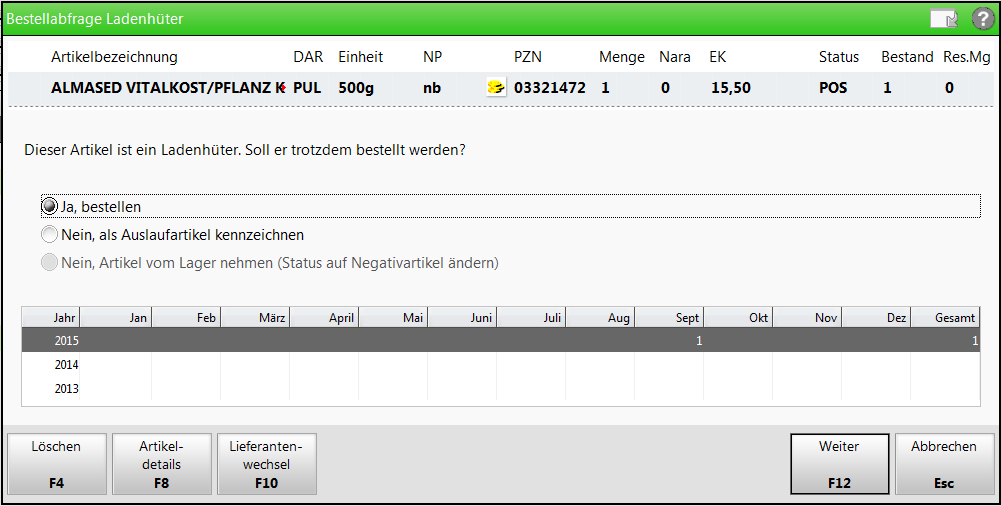
Task: Choose 'Nein, als Auslaufartikel kennzeichnen' option
Action: click(x=50, y=235)
